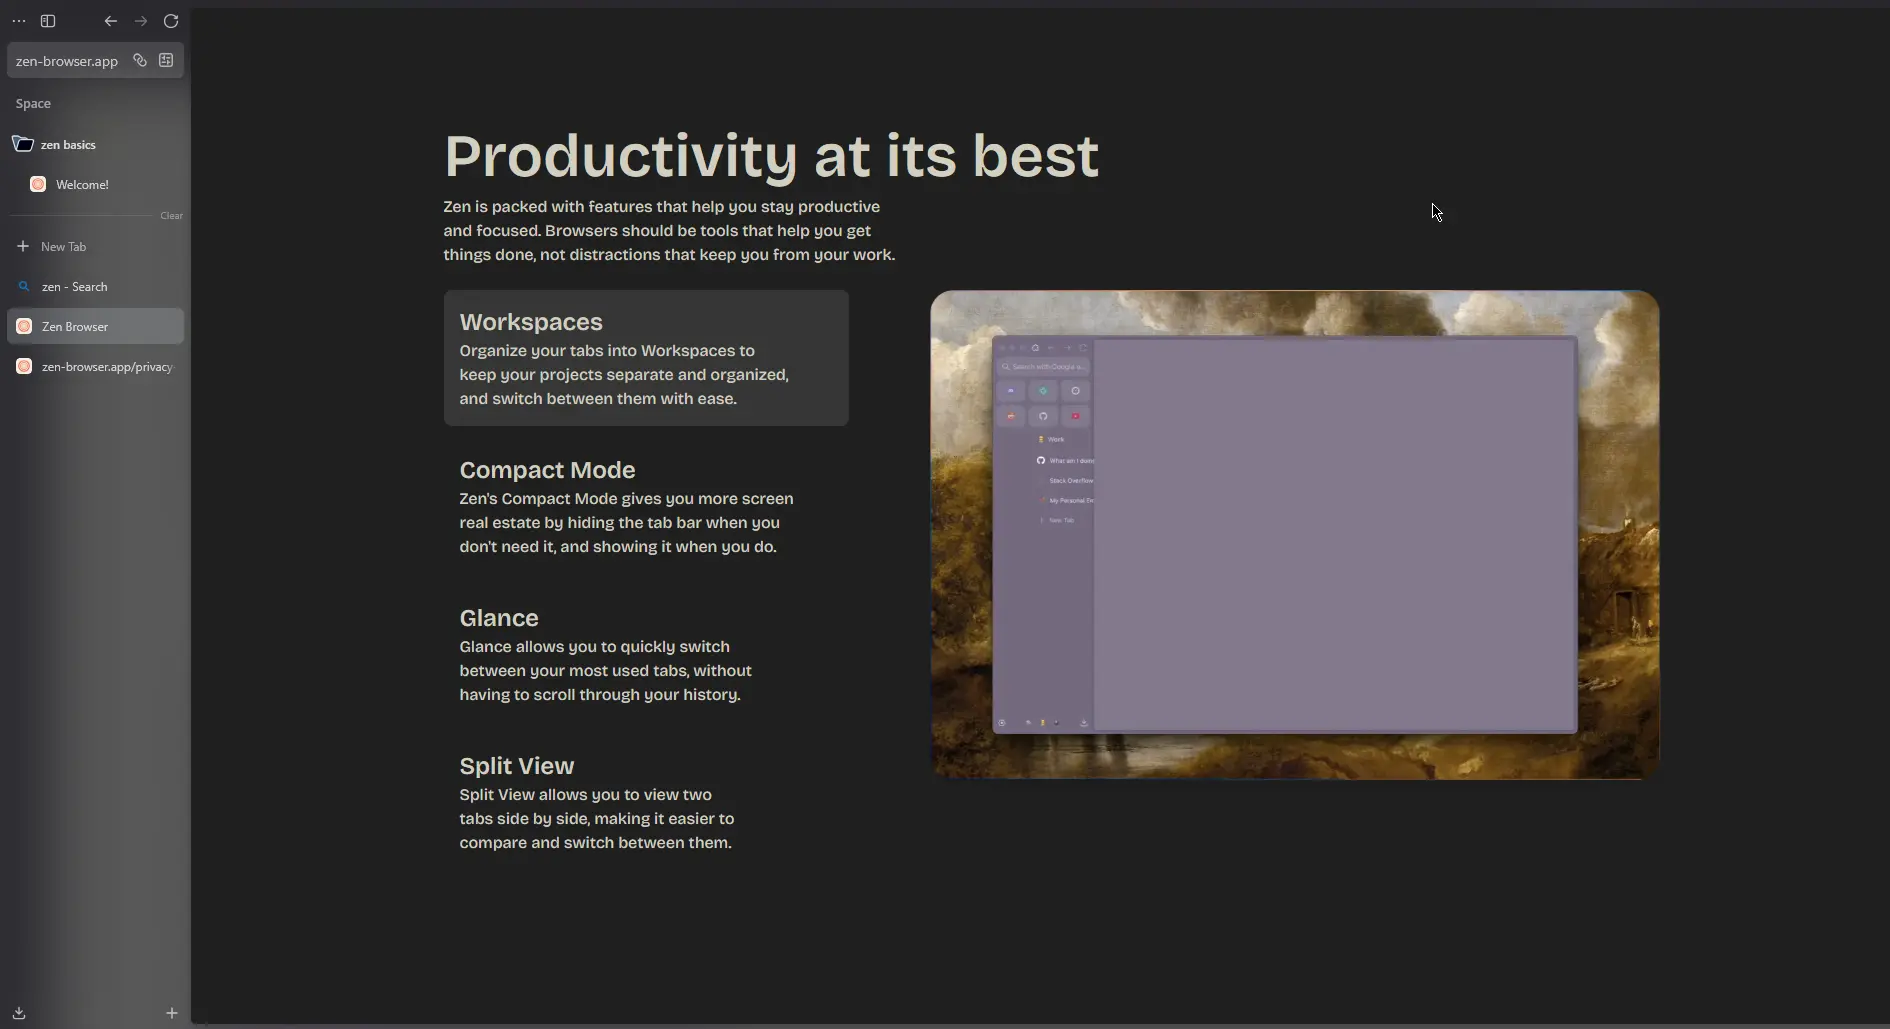Create new space with the bottom plus icon
This screenshot has height=1029, width=1890.
(x=172, y=1013)
